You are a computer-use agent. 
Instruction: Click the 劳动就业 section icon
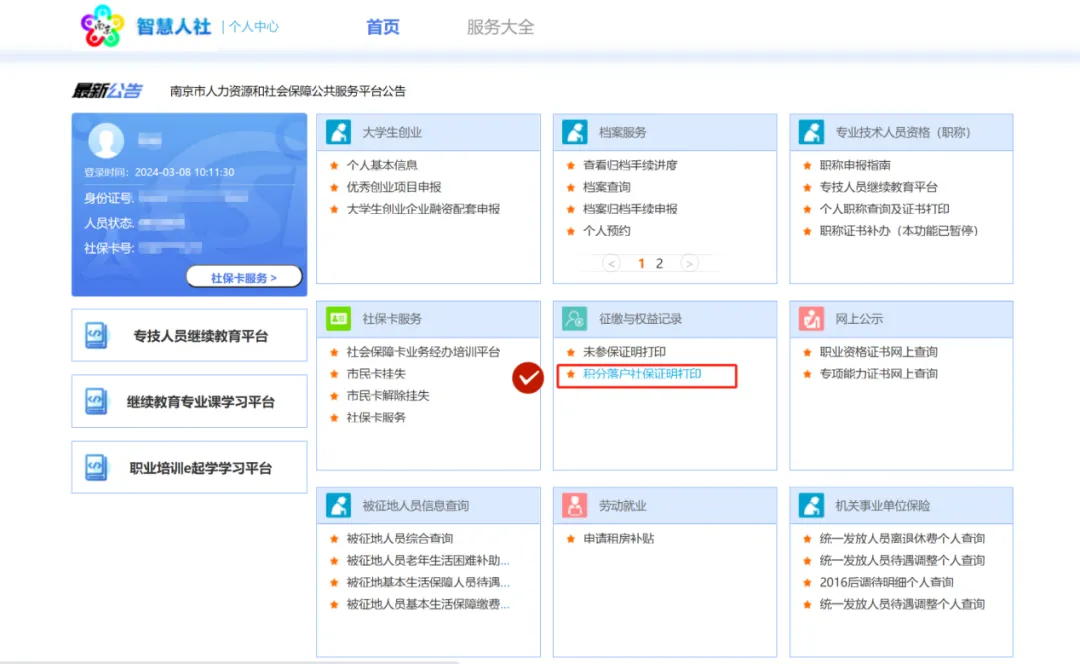pyautogui.click(x=574, y=505)
